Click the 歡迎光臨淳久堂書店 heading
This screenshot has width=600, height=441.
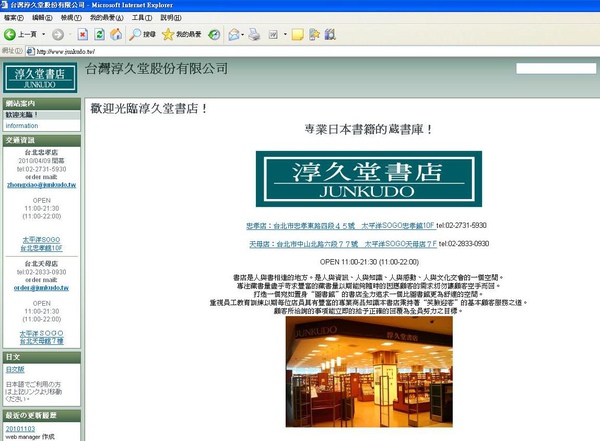coord(149,108)
